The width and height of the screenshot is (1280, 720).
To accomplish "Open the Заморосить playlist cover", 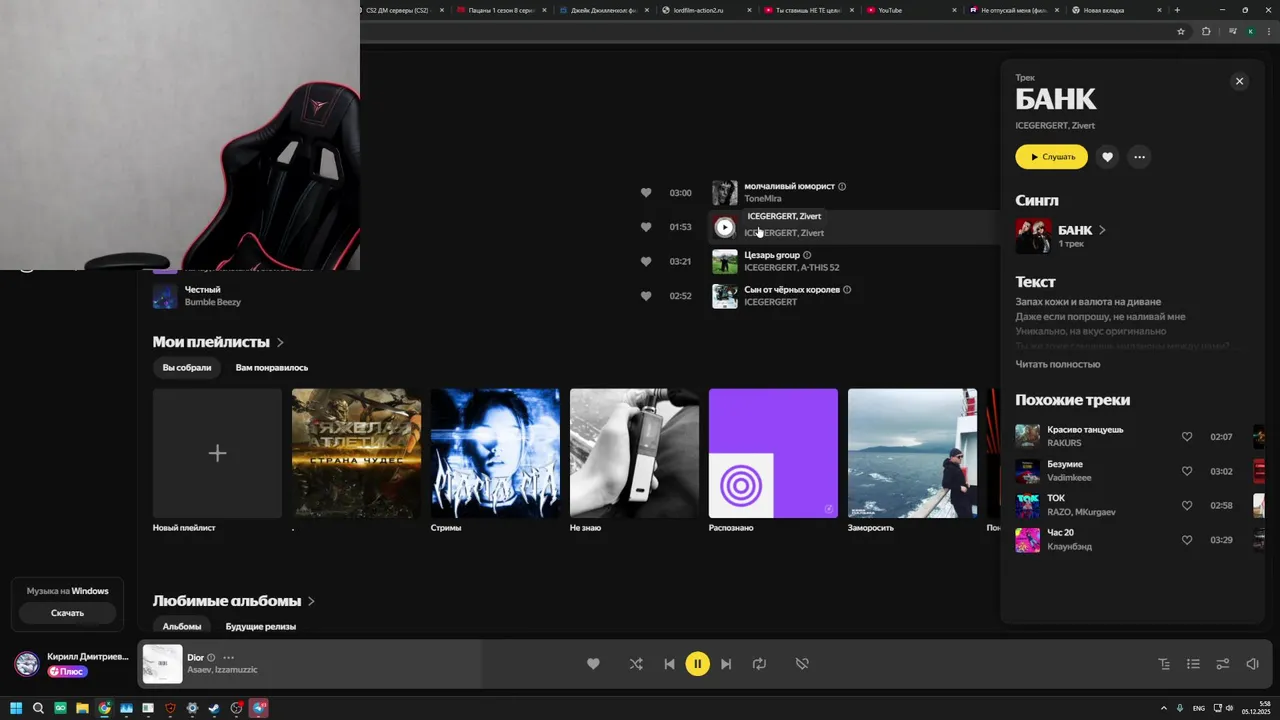I will coord(912,453).
